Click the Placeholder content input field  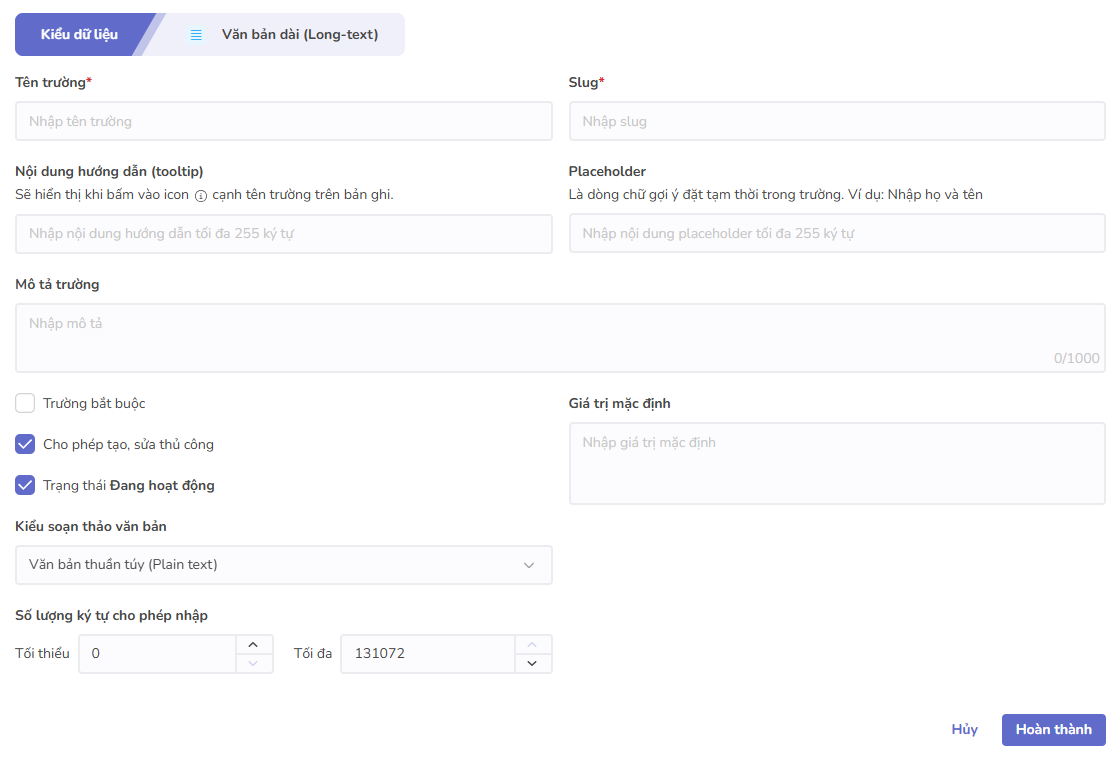tap(836, 234)
